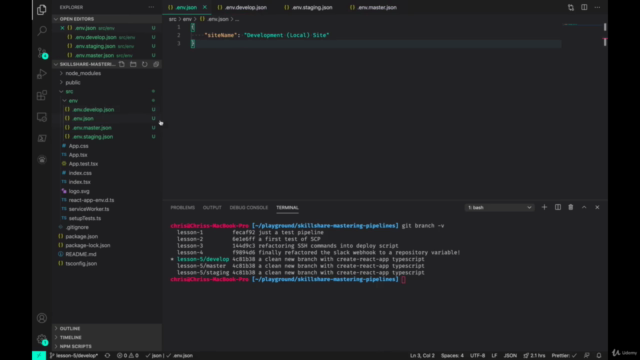Screen dimensions: 640x360
Task: Collapse the src folder
Action: point(69,91)
